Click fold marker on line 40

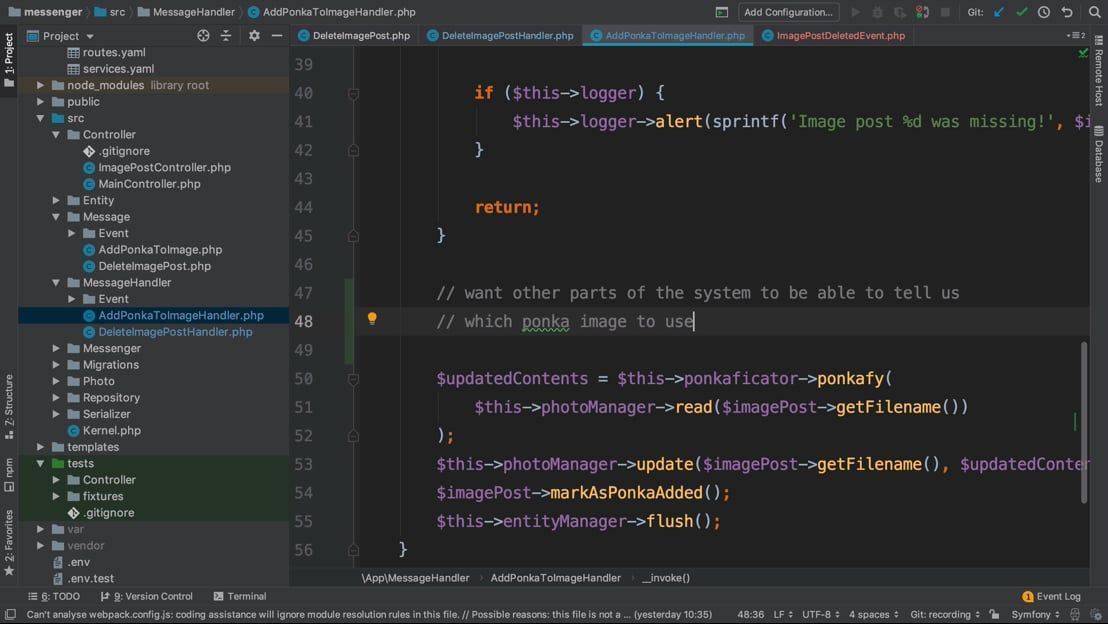353,93
